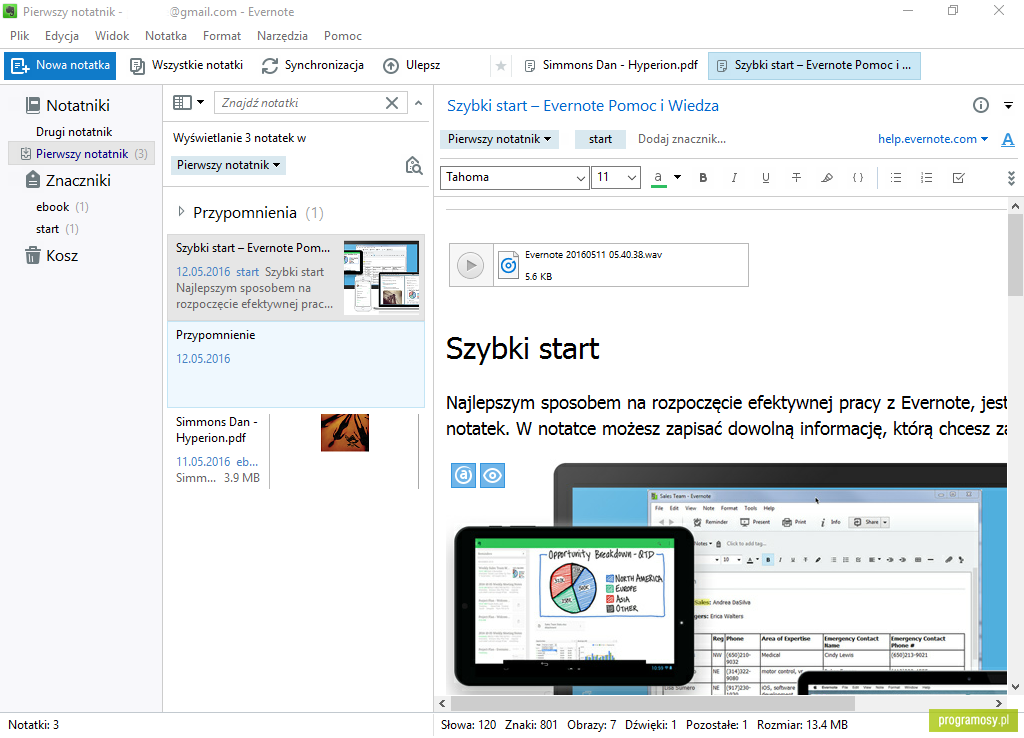1024x738 pixels.
Task: Click Dodaj znacznik field
Action: (682, 139)
